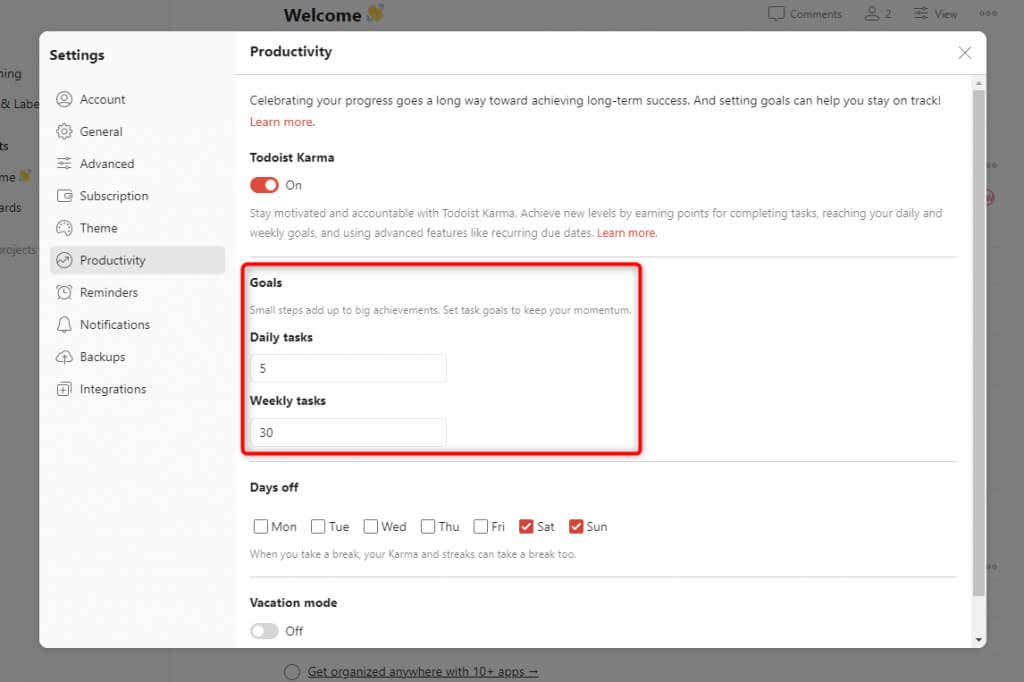1024x682 pixels.
Task: Click the Subscription card icon
Action: point(64,195)
